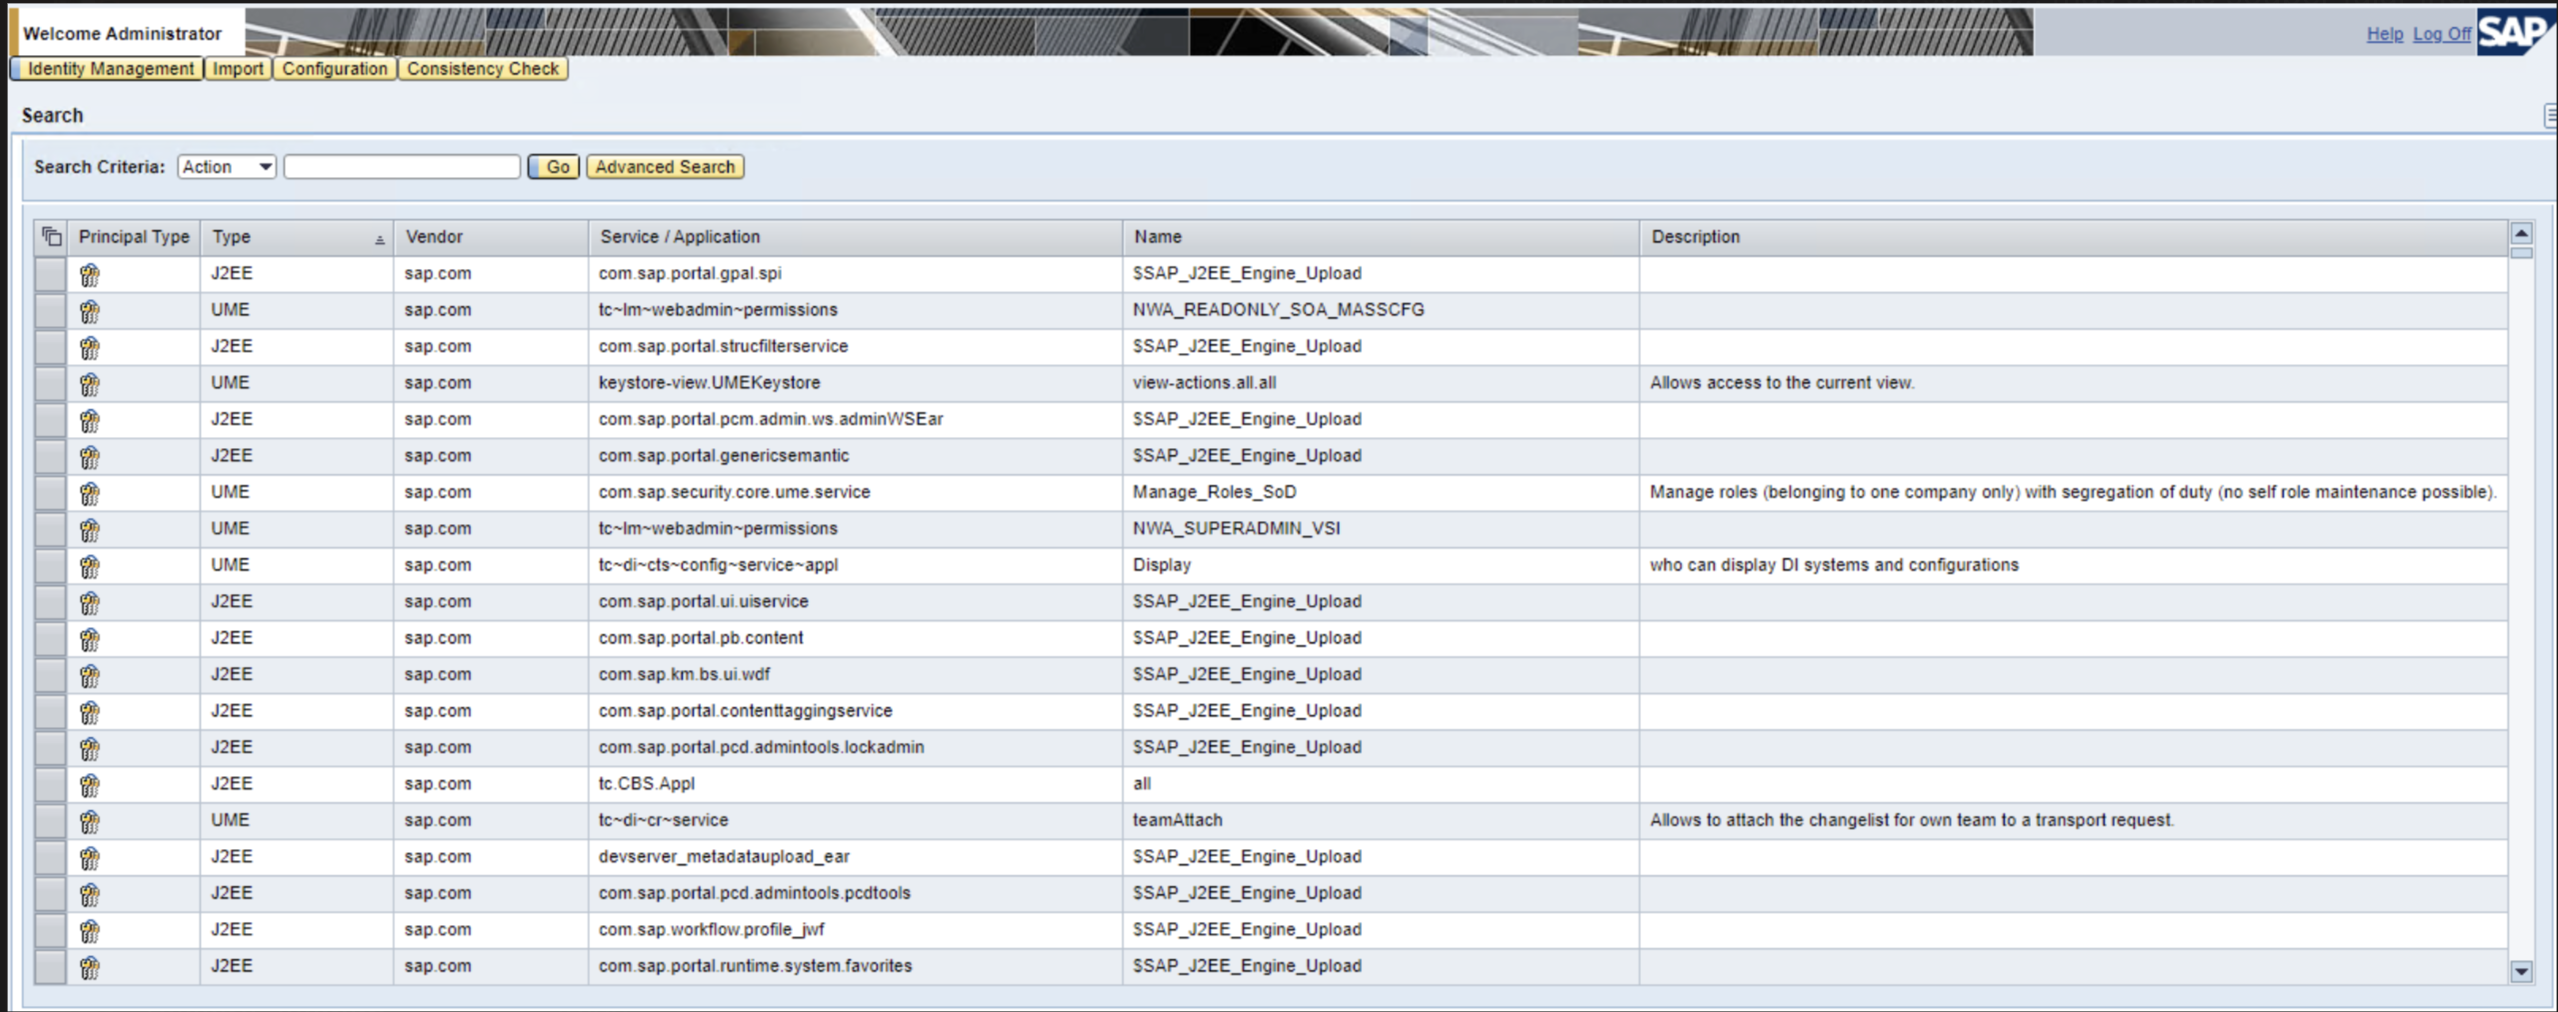Click principal icon for adminWSEar row
2558x1012 pixels.
tap(90, 421)
